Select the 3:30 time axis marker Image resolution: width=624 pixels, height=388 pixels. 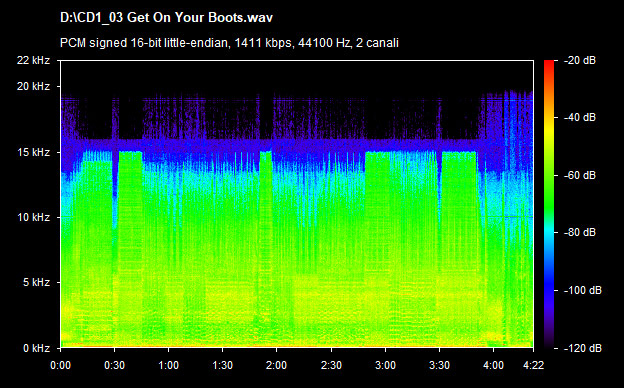[439, 365]
